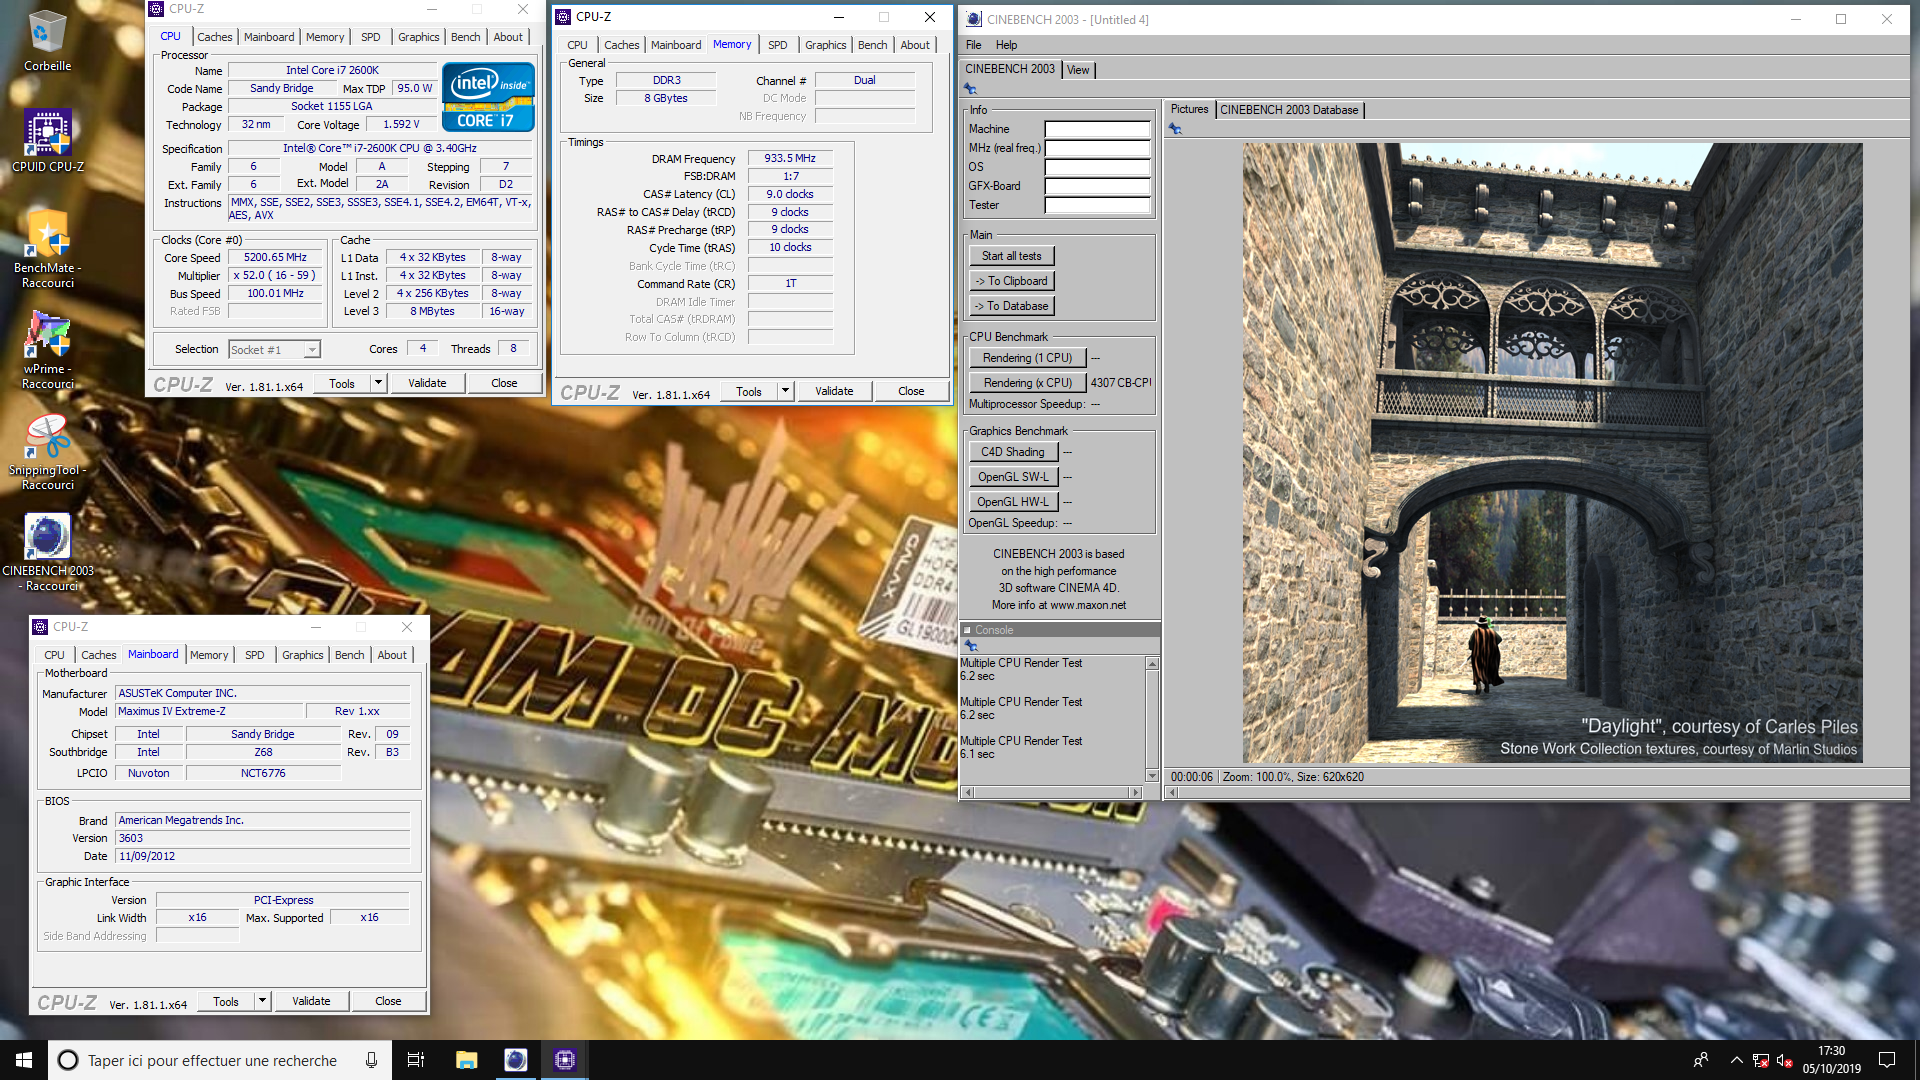Launch CPUID CPU-Z desktop shortcut
Viewport: 1920px width, 1080px height.
point(47,142)
